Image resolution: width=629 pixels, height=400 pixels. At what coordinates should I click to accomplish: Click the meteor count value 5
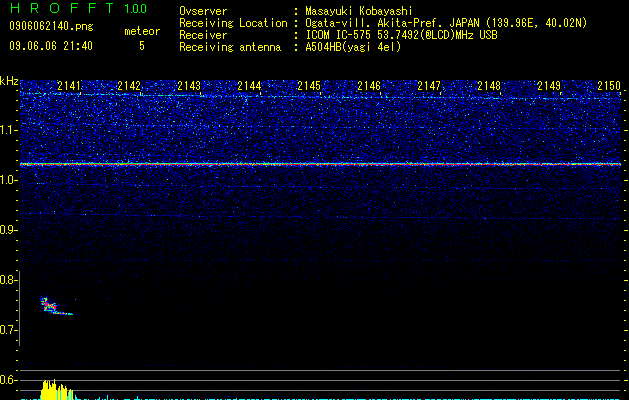click(142, 46)
